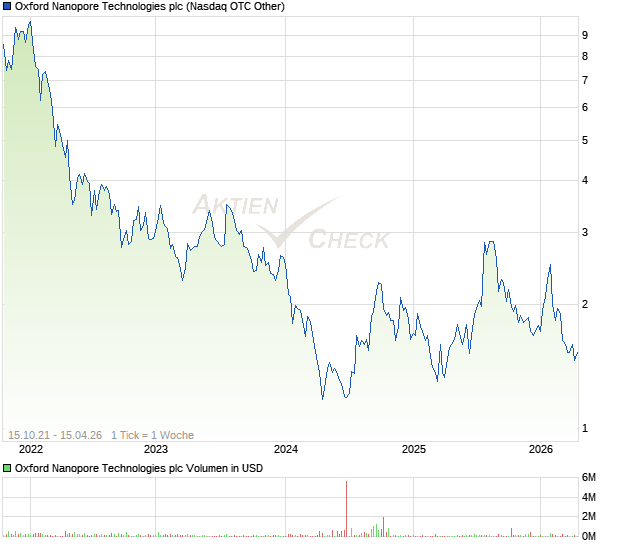Click the green volume legend square

pyautogui.click(x=7, y=469)
